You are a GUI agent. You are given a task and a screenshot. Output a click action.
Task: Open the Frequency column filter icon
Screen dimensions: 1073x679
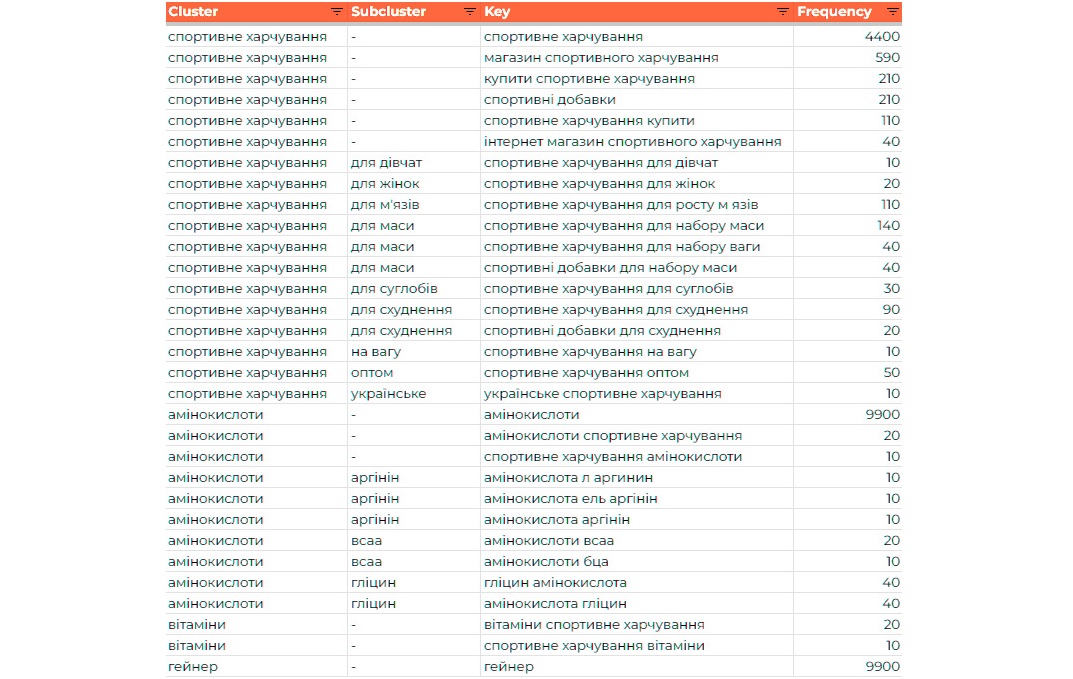tap(892, 12)
